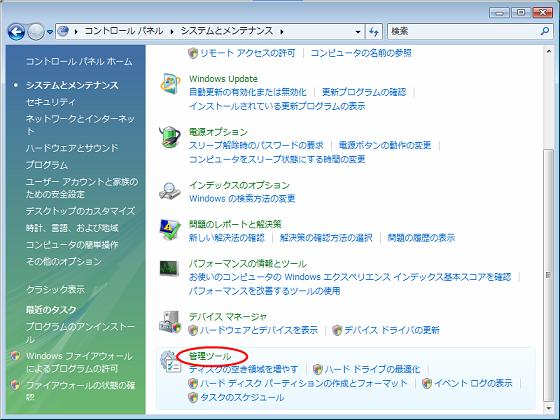The height and width of the screenshot is (420, 560).
Task: Open パフォーマンスを改善するツールの使用 link
Action: 264,291
